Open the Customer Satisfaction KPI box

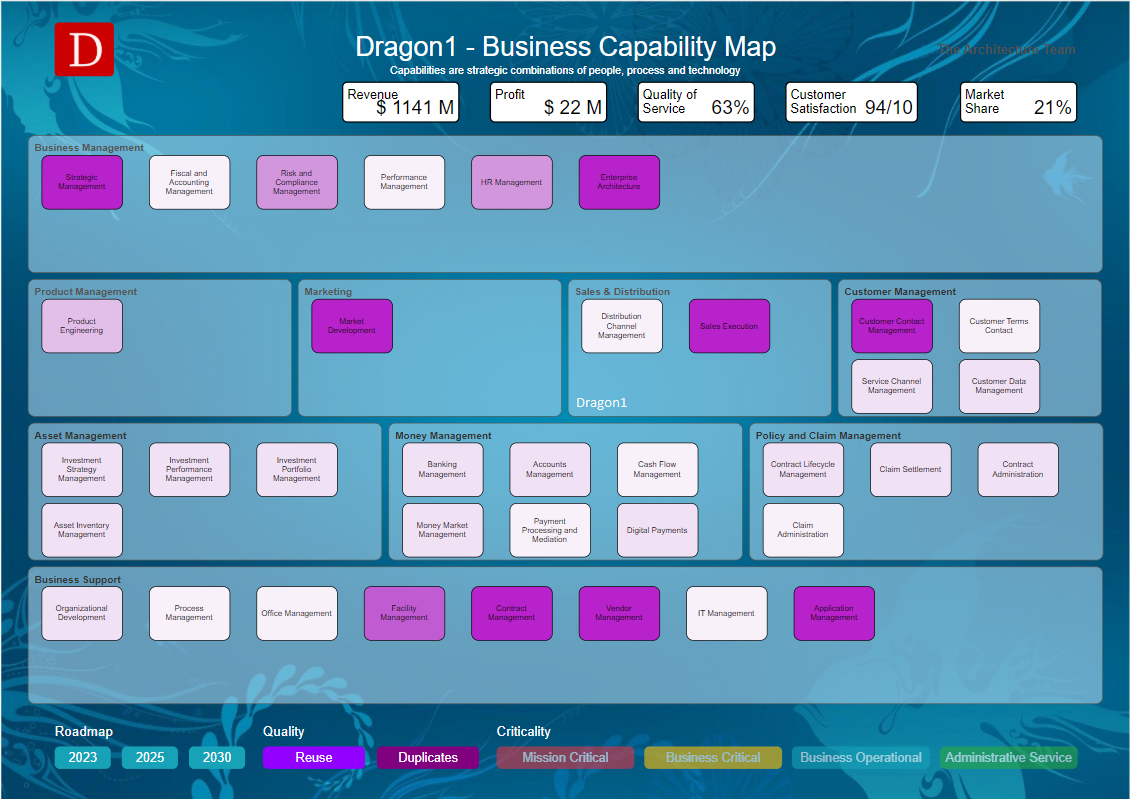click(x=851, y=102)
